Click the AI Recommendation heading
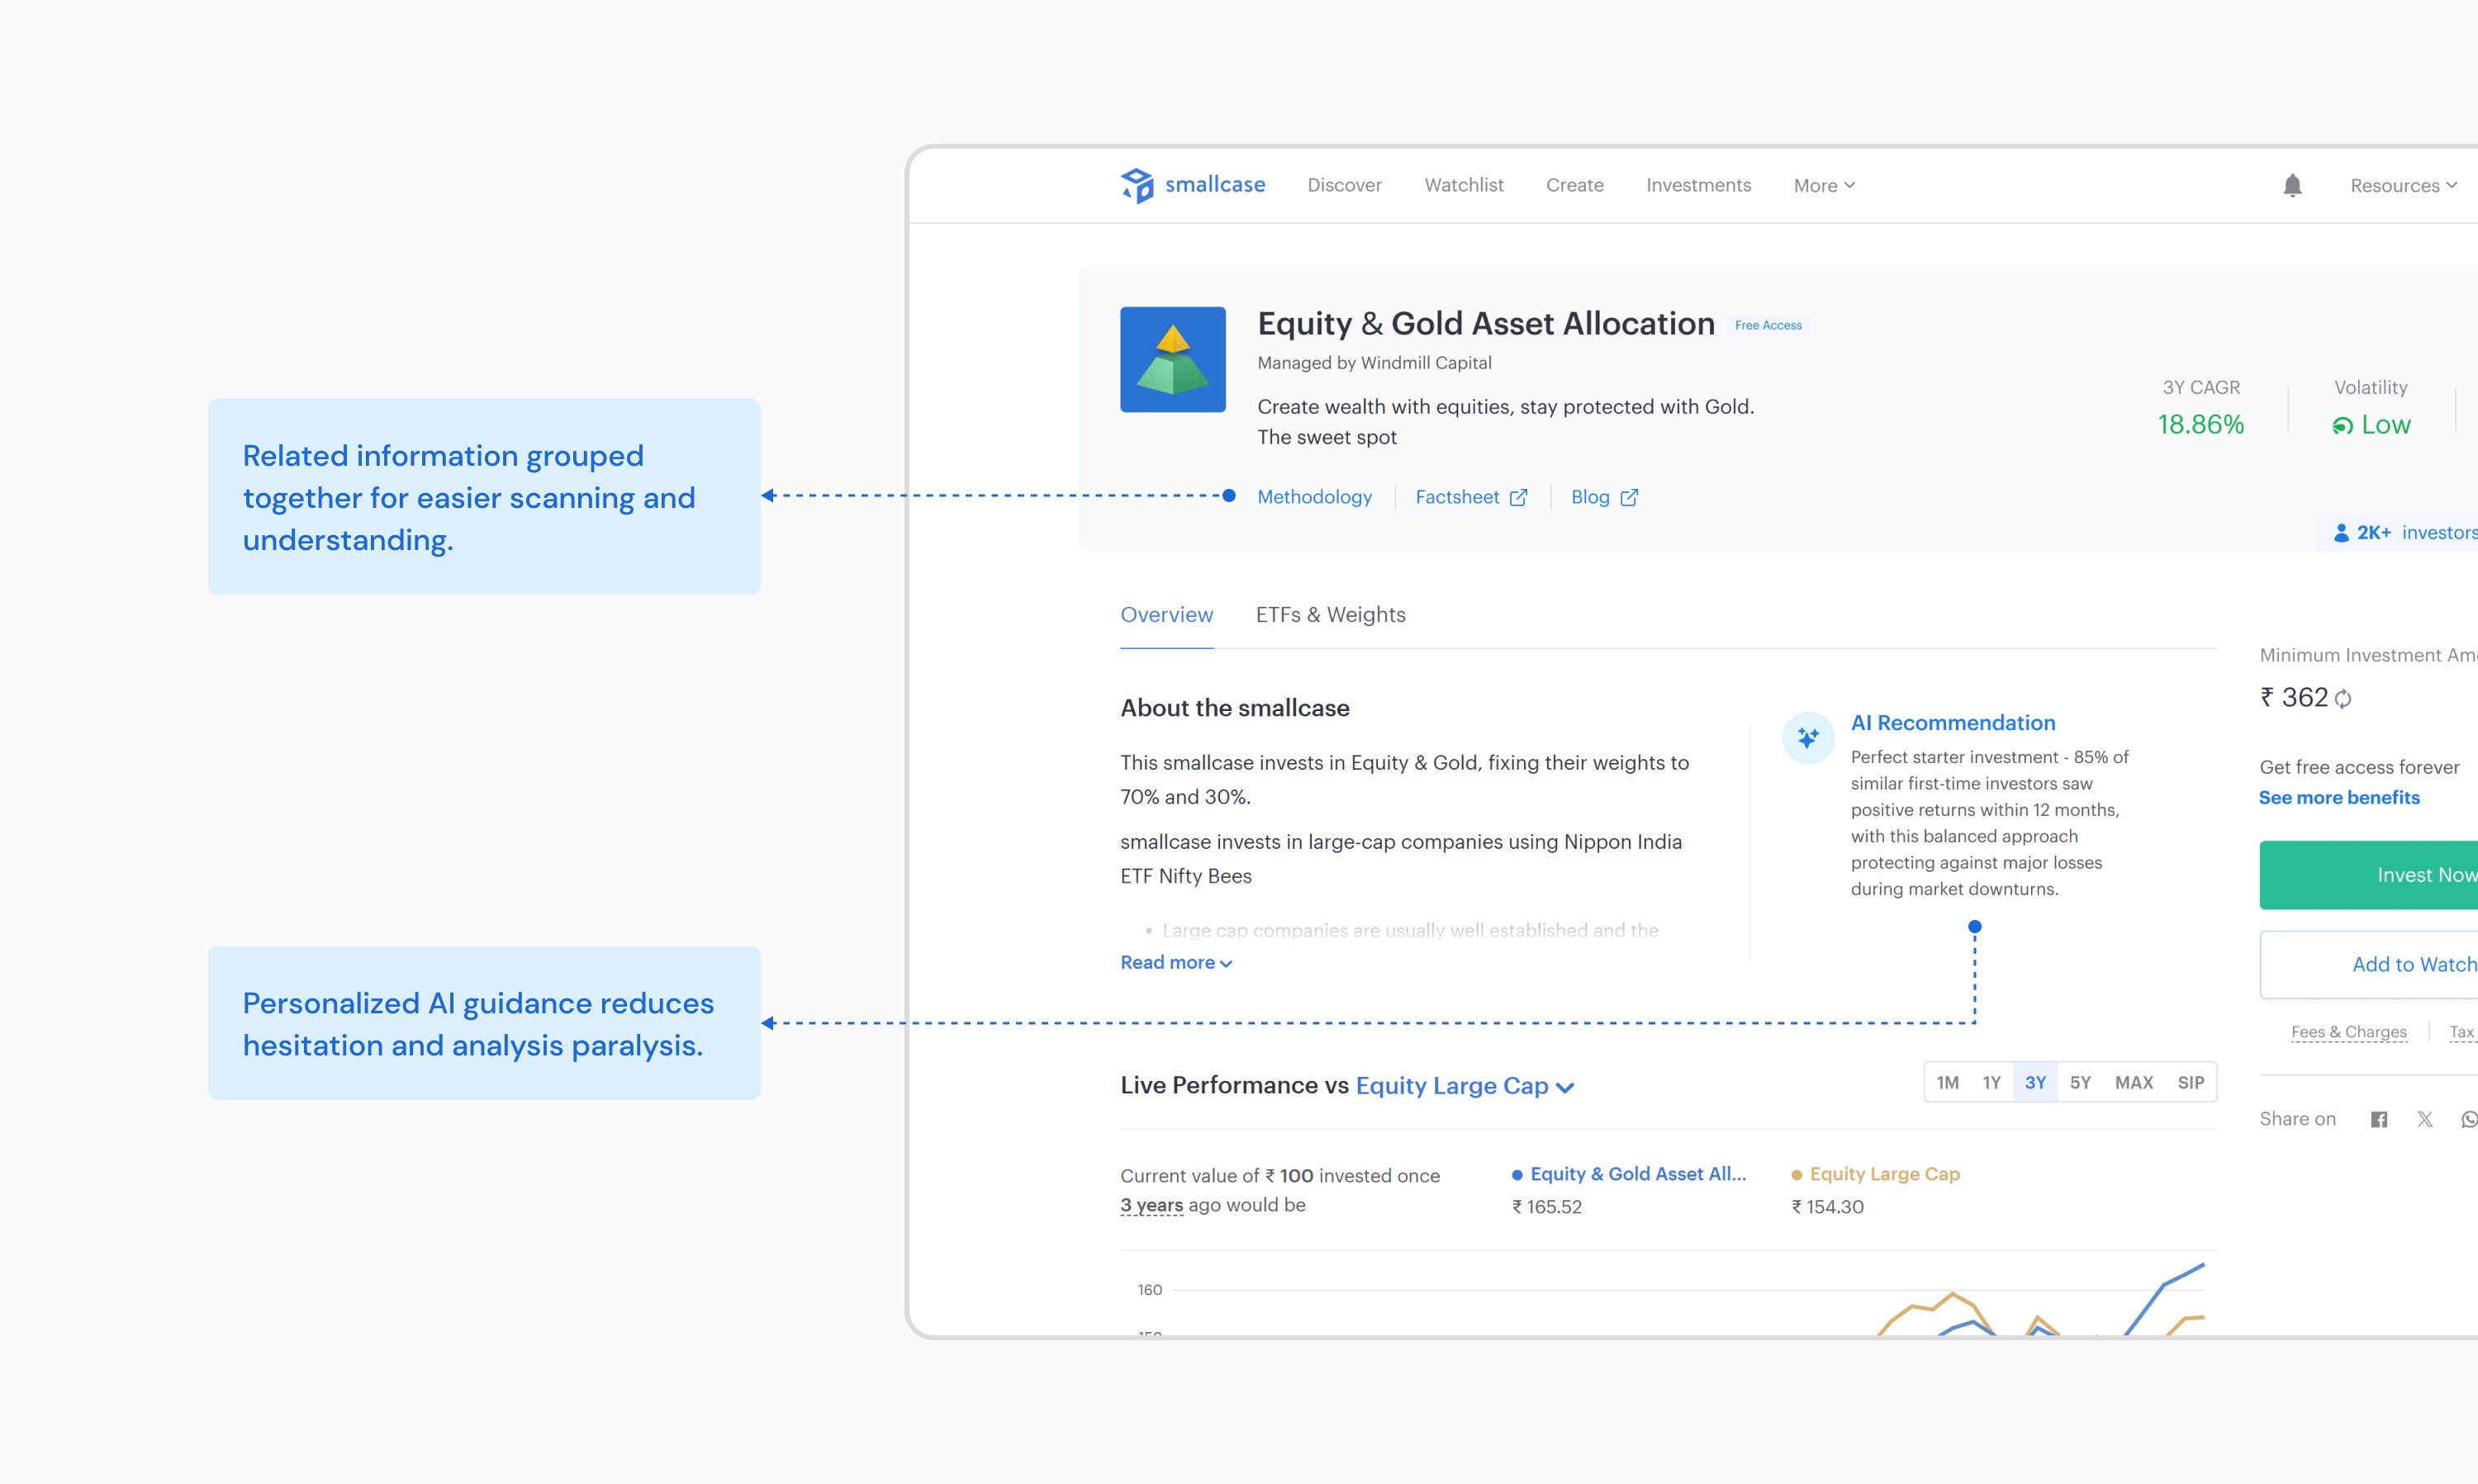The image size is (2478, 1484). [x=1953, y=723]
